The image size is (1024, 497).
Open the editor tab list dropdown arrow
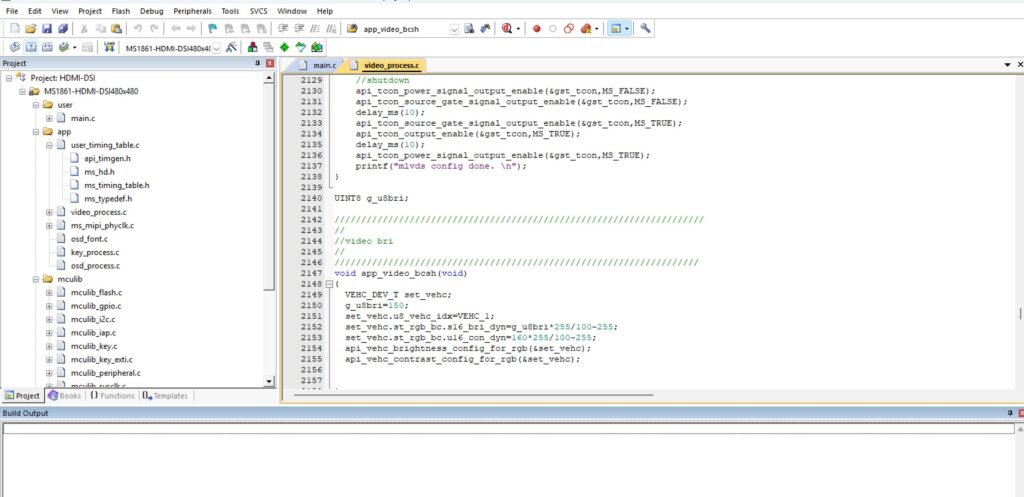(x=1007, y=65)
